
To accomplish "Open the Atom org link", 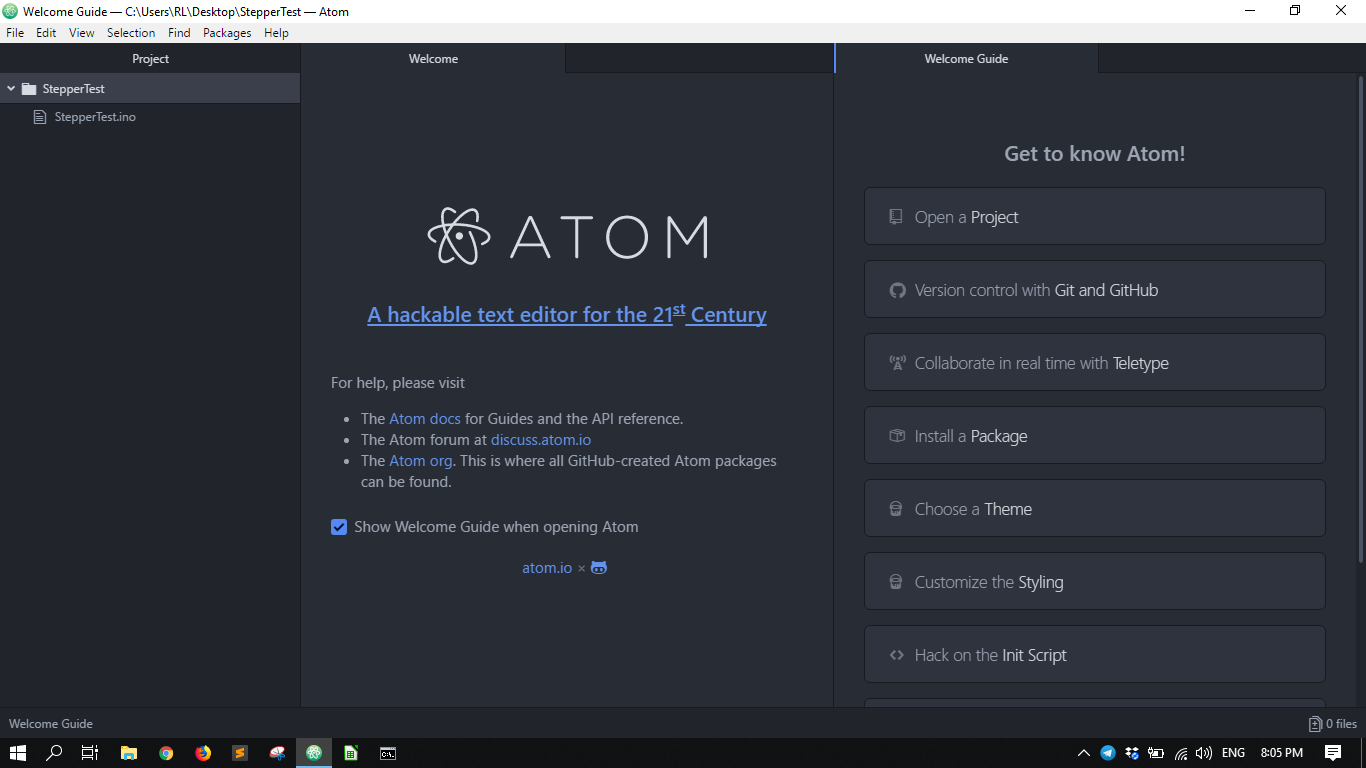I will pyautogui.click(x=421, y=461).
